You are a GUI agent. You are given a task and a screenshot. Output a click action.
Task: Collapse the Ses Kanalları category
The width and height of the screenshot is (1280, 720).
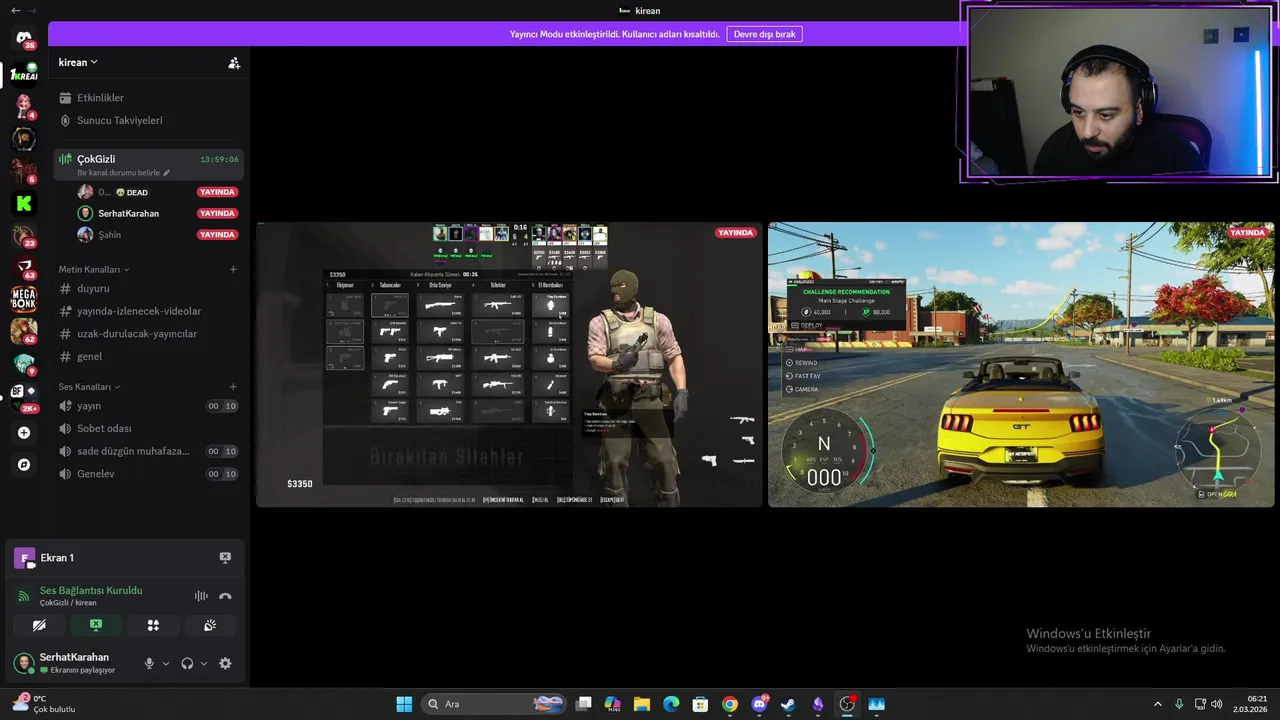[x=89, y=386]
